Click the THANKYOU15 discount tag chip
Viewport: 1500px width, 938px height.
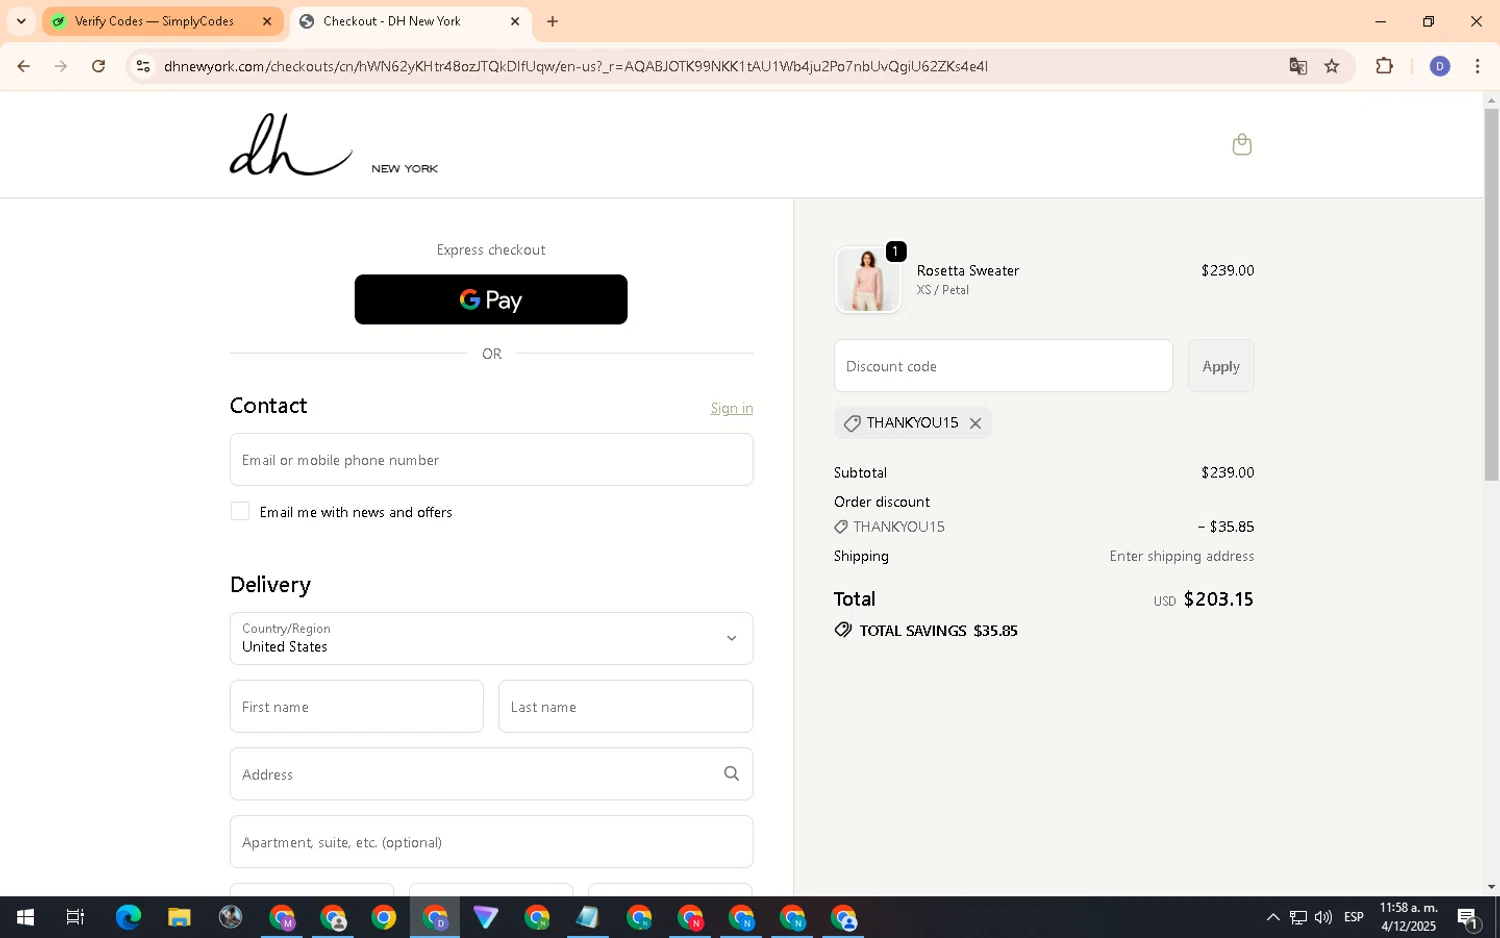click(912, 423)
